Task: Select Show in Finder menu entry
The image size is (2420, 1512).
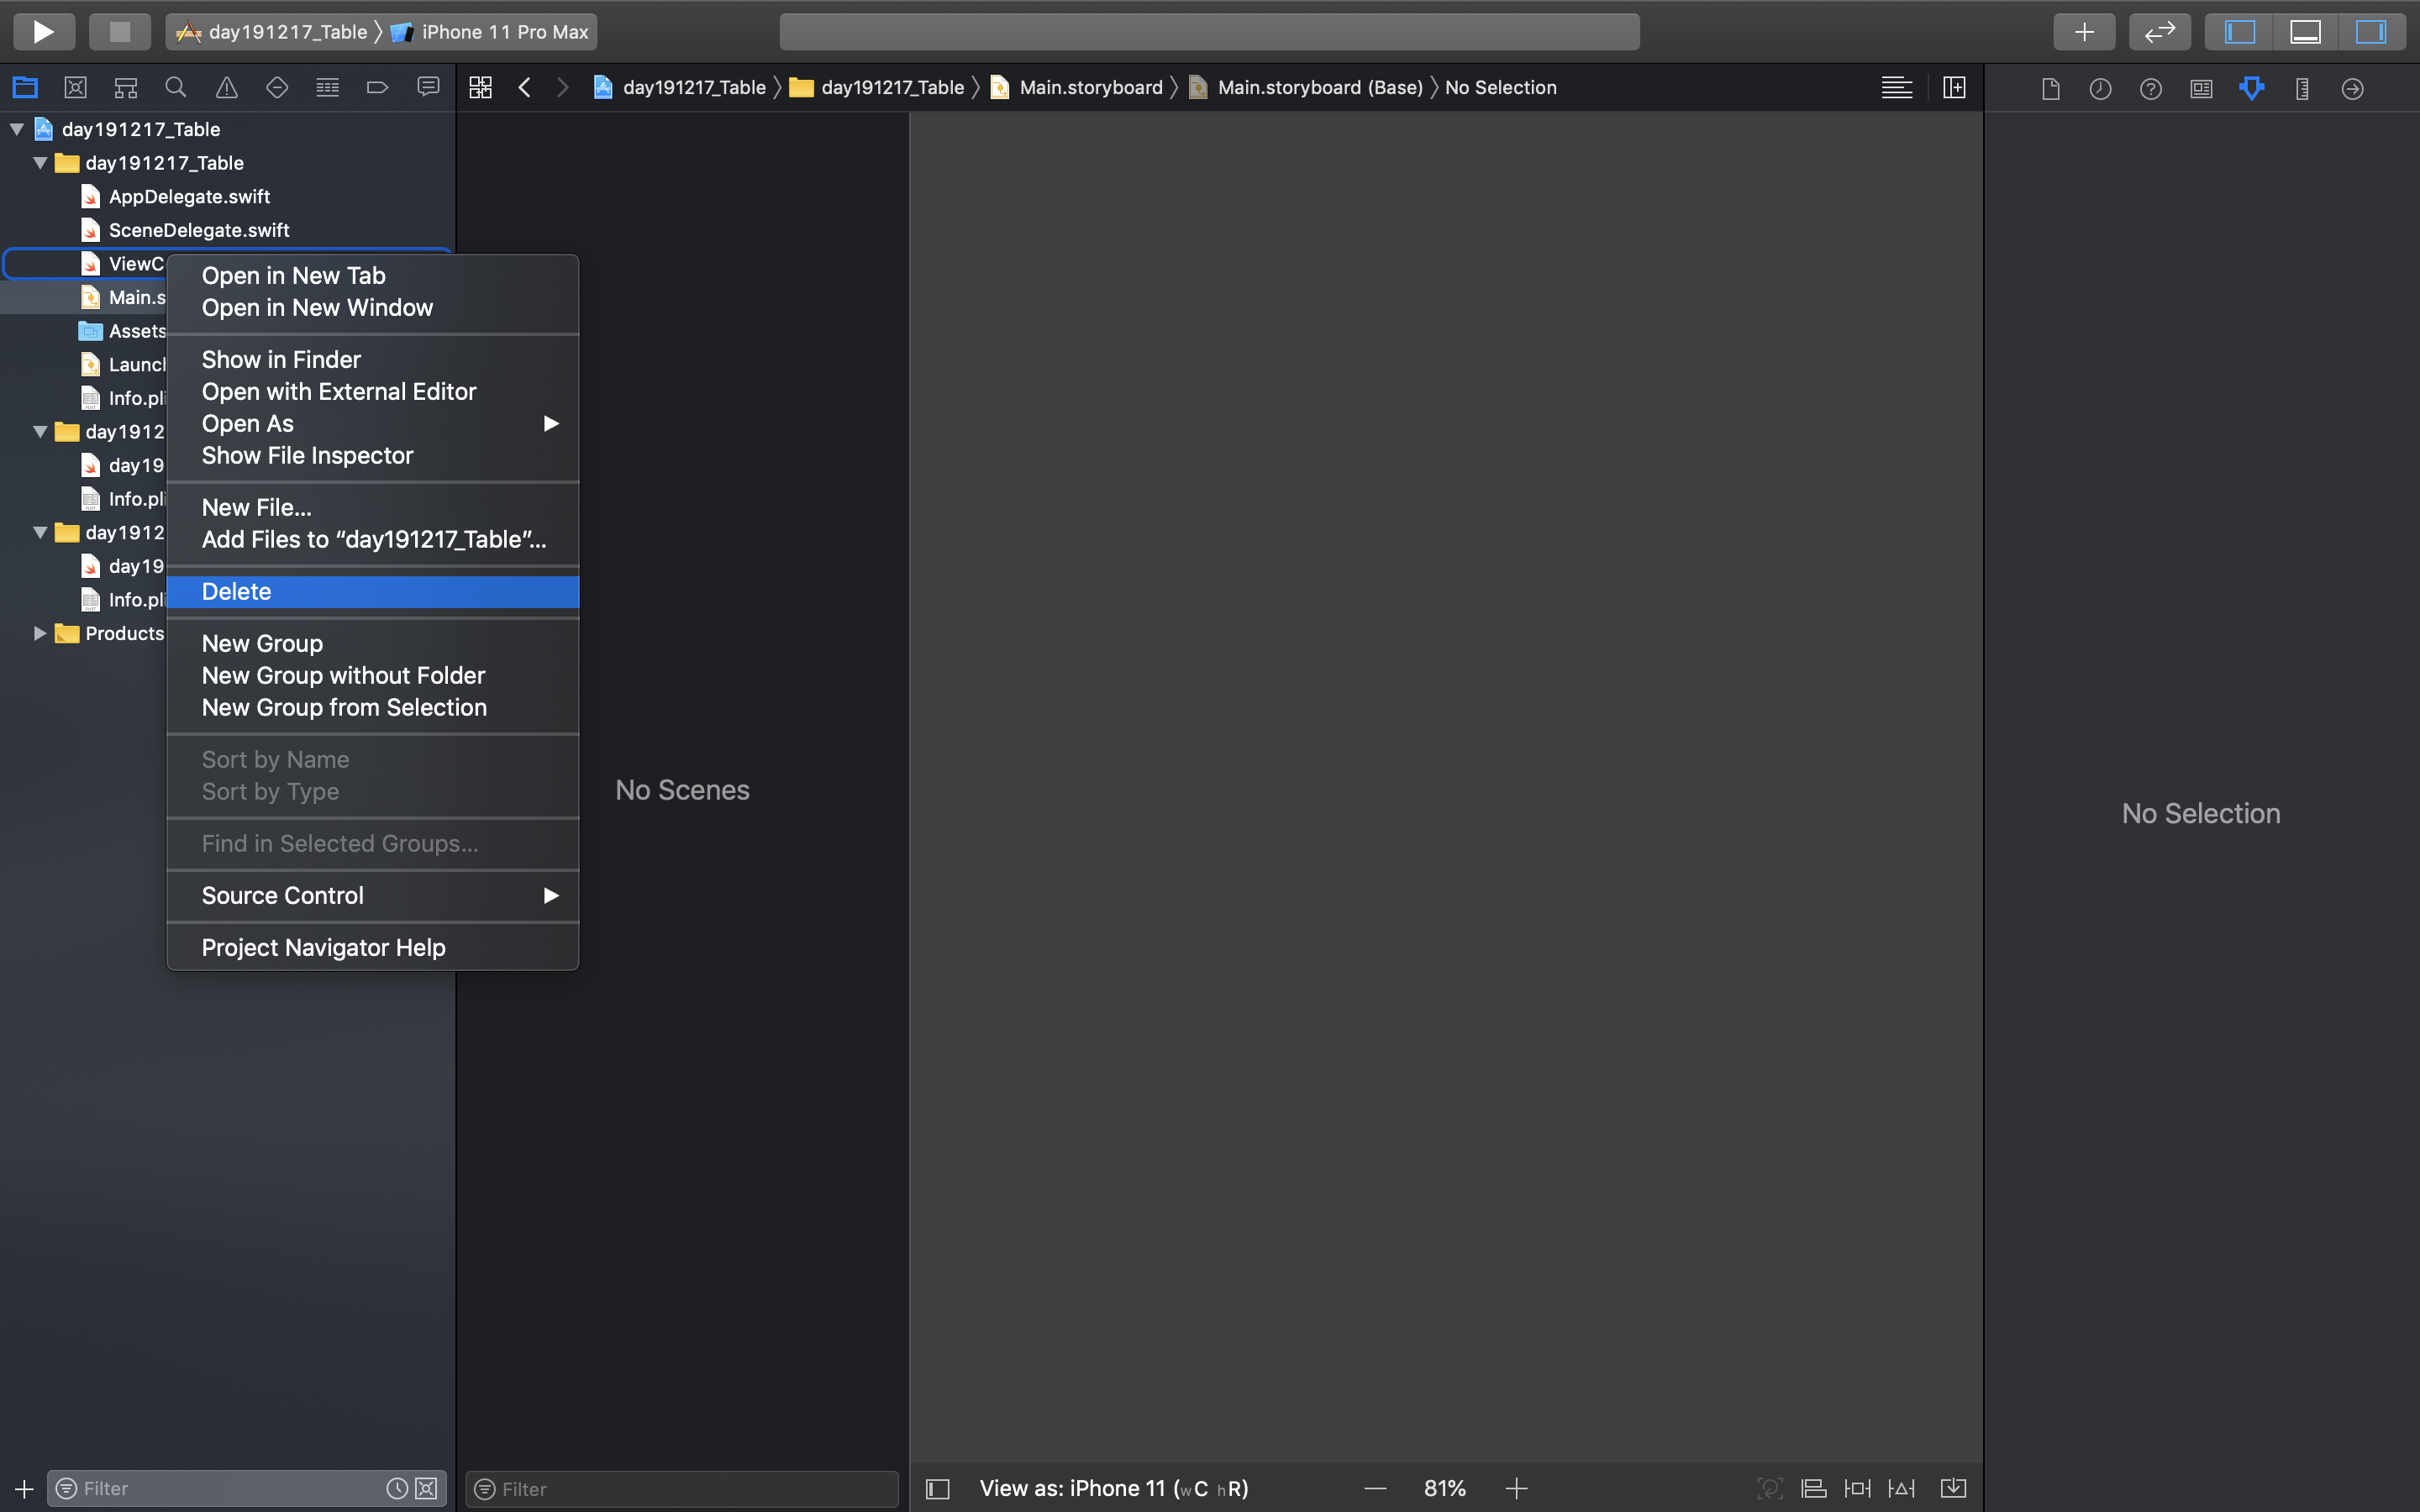Action: (x=281, y=359)
